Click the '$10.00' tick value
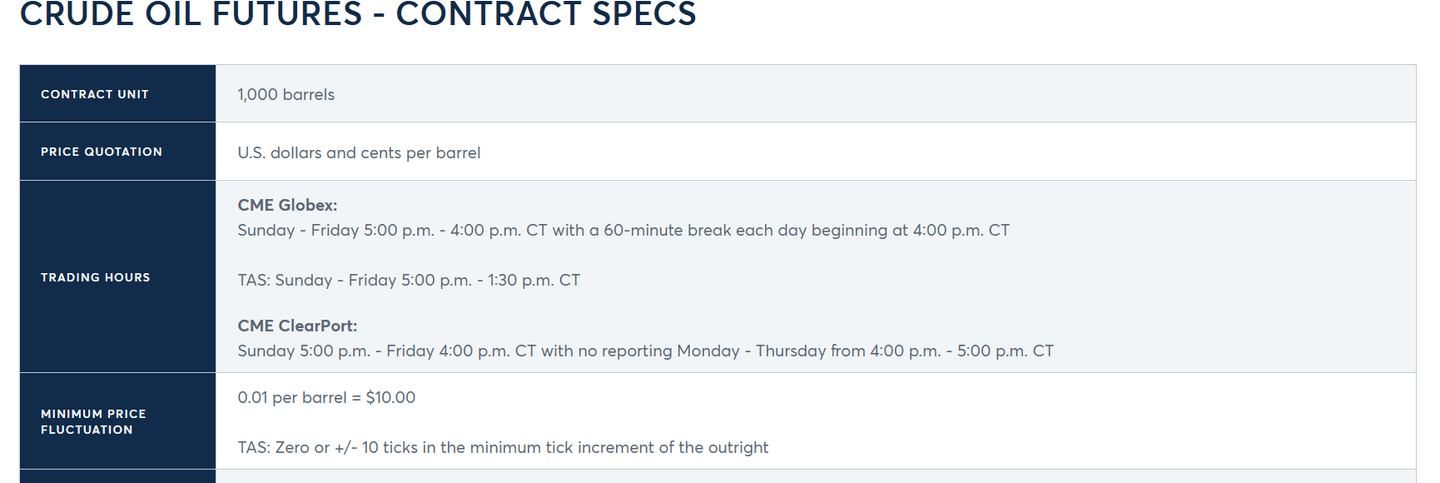 (x=391, y=397)
